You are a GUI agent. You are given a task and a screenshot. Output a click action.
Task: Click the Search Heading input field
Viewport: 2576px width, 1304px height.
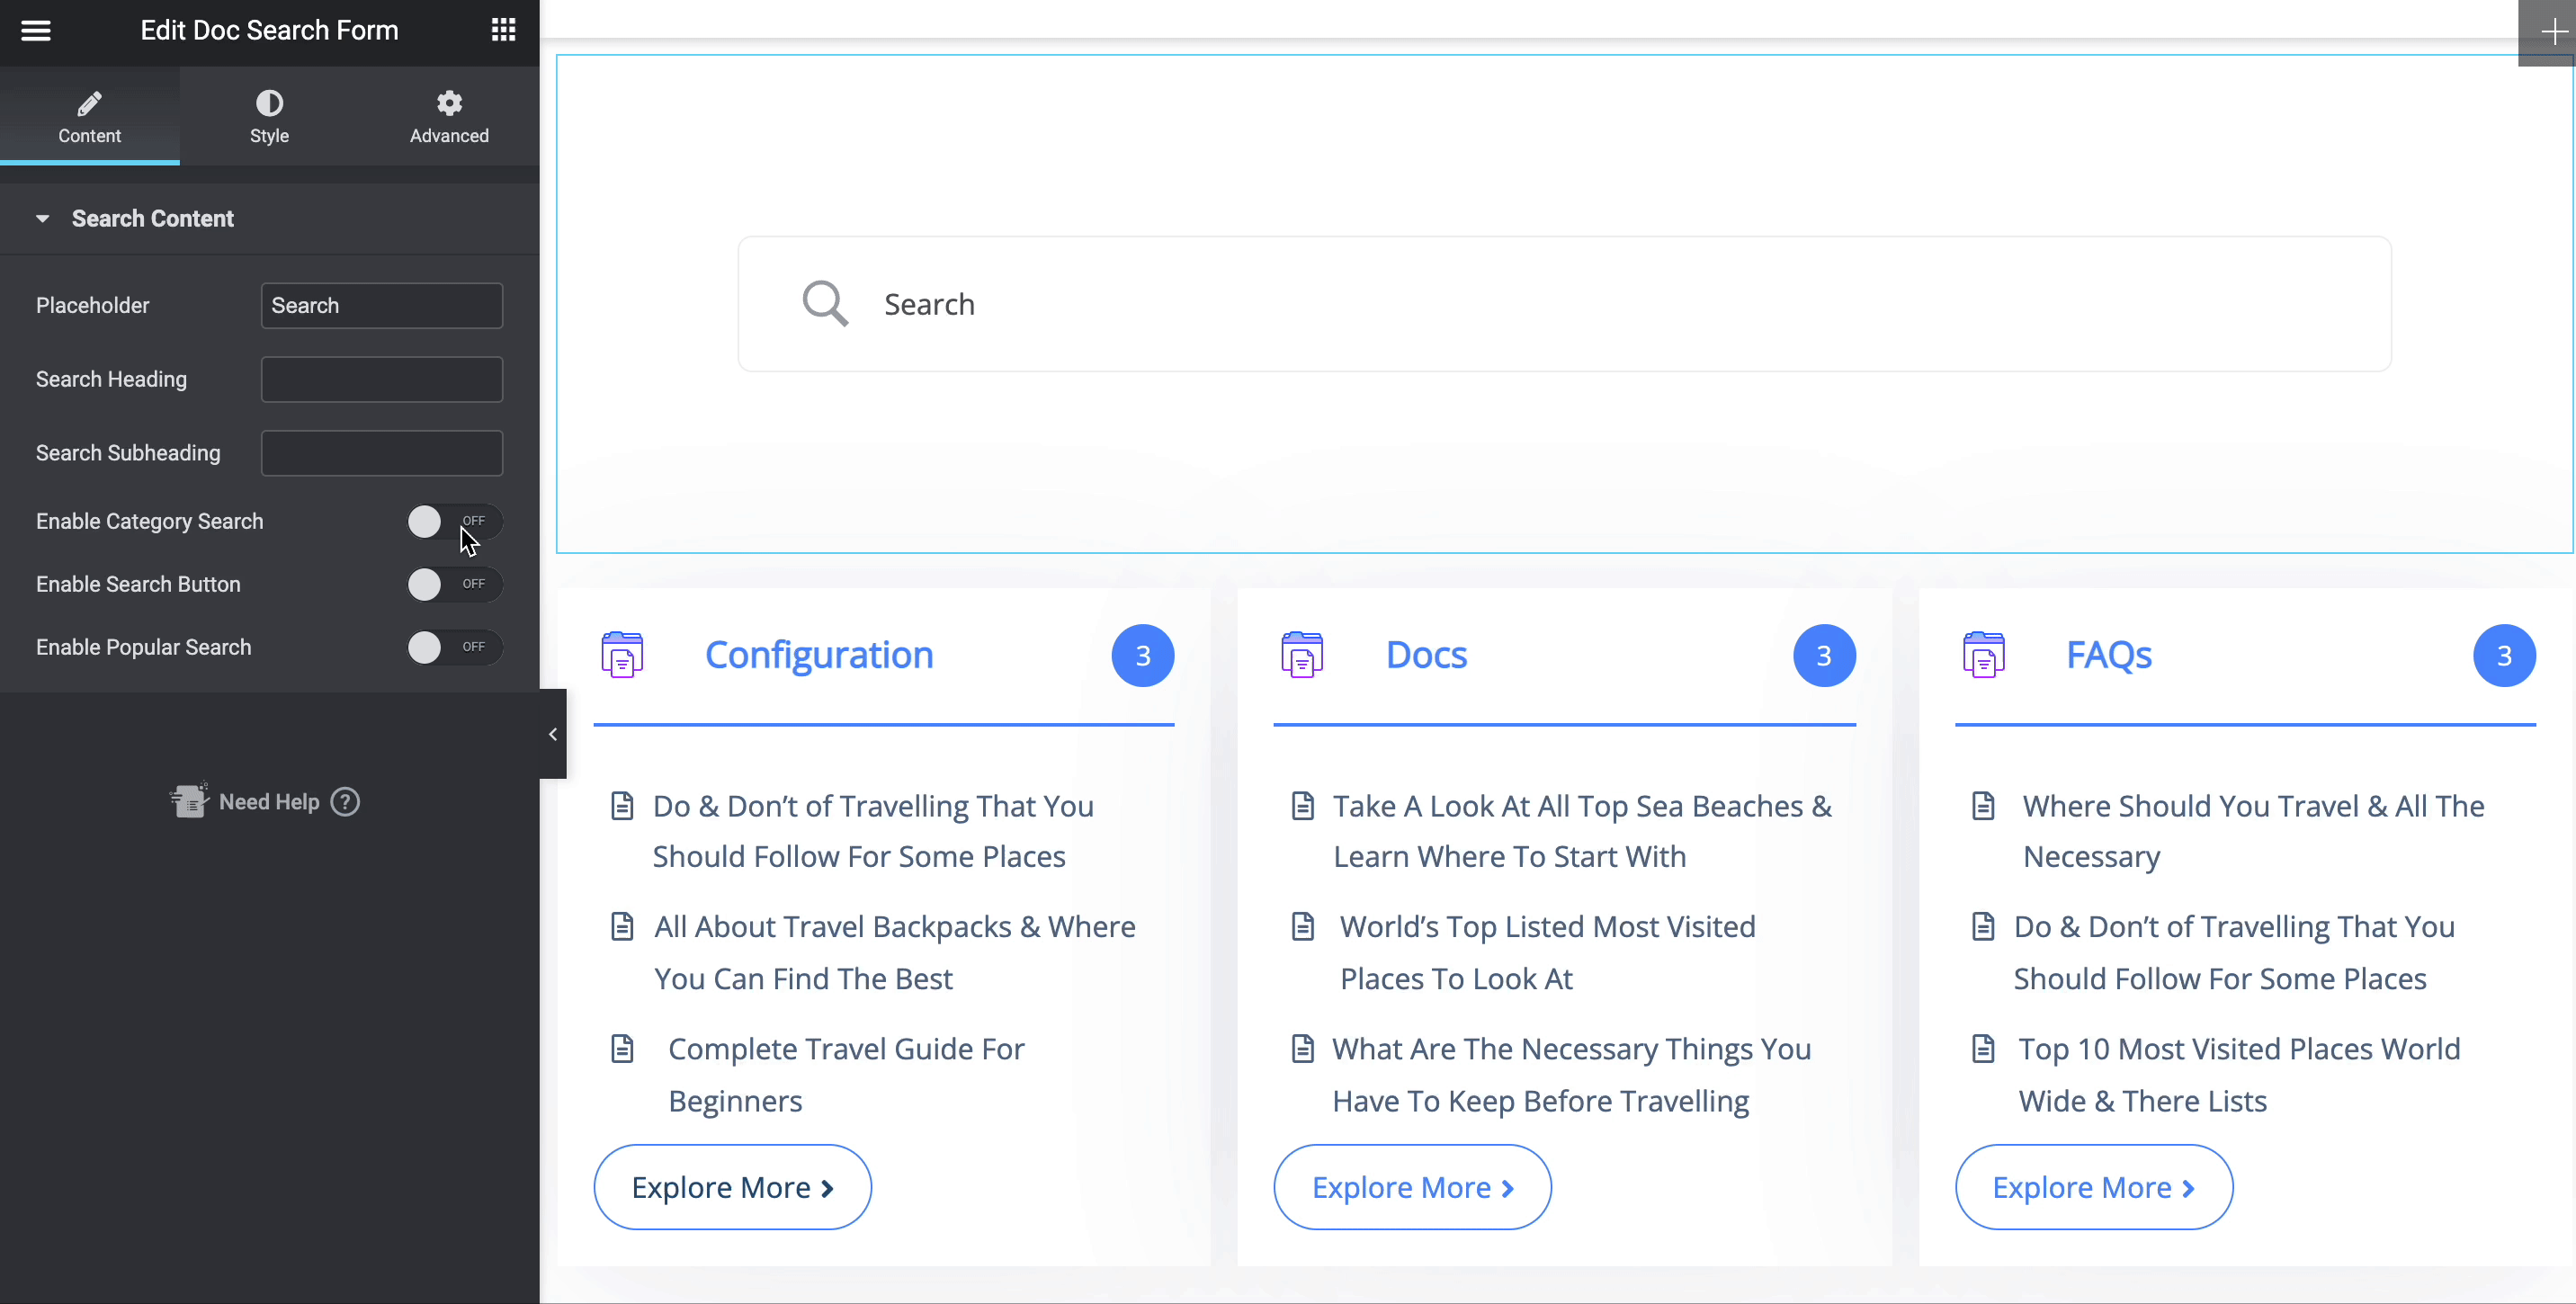click(x=381, y=379)
